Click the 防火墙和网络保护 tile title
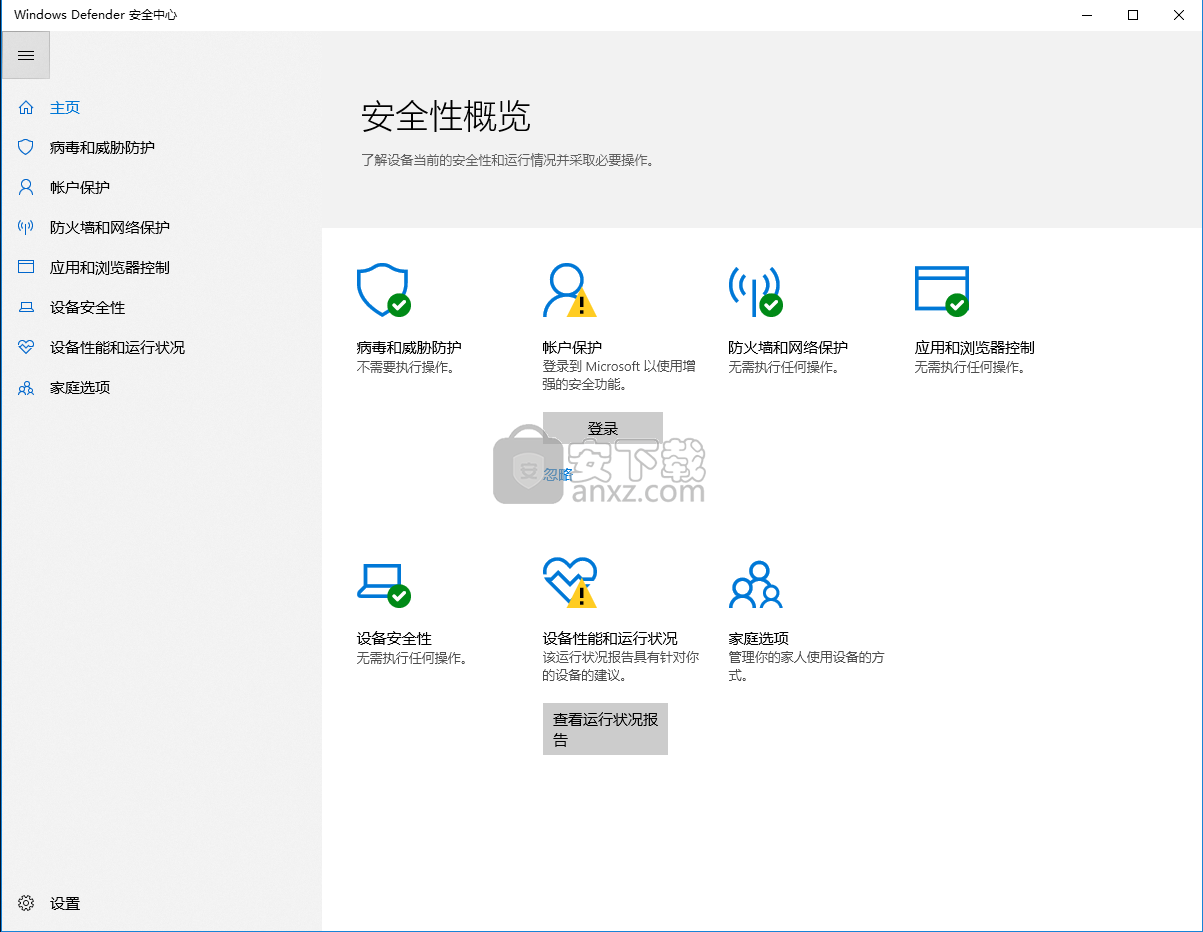This screenshot has height=932, width=1203. [x=788, y=347]
